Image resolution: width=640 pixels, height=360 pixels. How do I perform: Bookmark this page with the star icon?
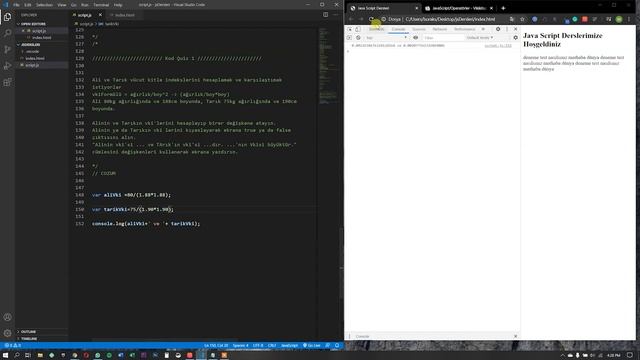tap(522, 19)
